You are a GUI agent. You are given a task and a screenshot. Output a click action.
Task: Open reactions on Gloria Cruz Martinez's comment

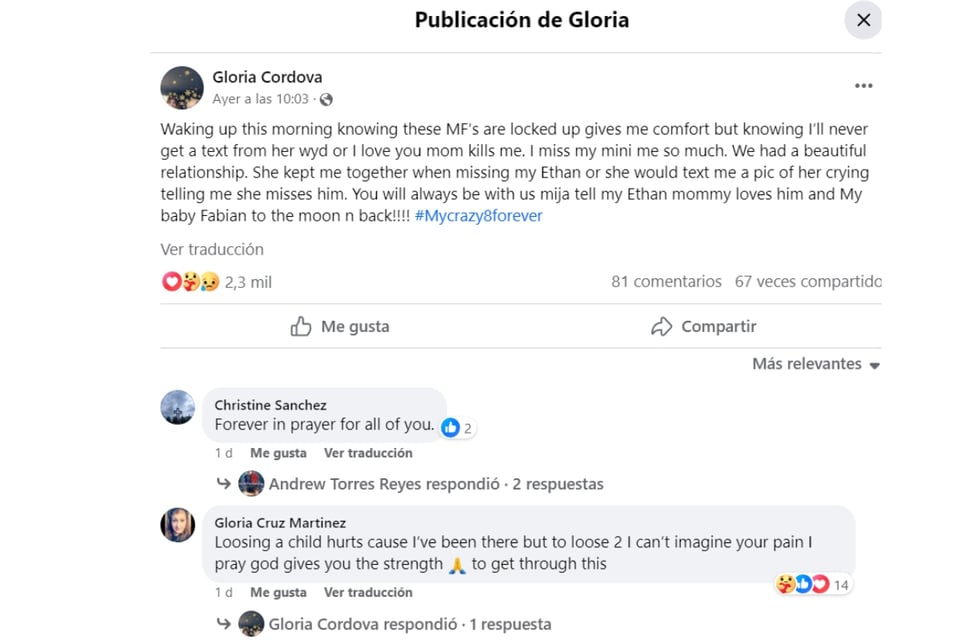pyautogui.click(x=812, y=584)
